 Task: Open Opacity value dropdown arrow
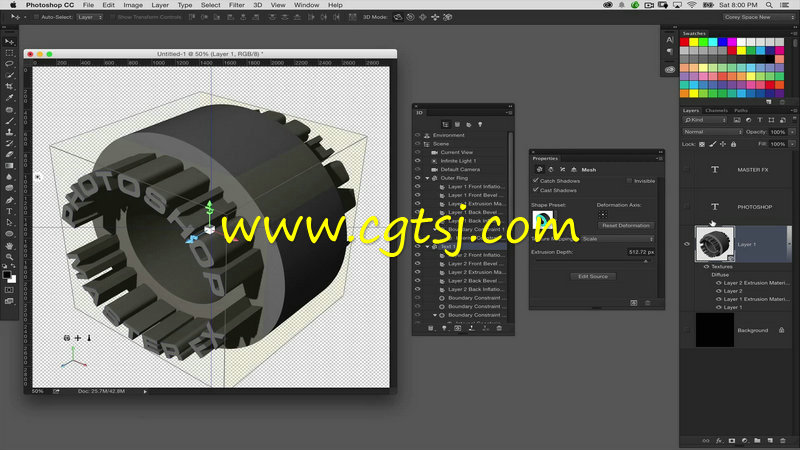pyautogui.click(x=792, y=132)
